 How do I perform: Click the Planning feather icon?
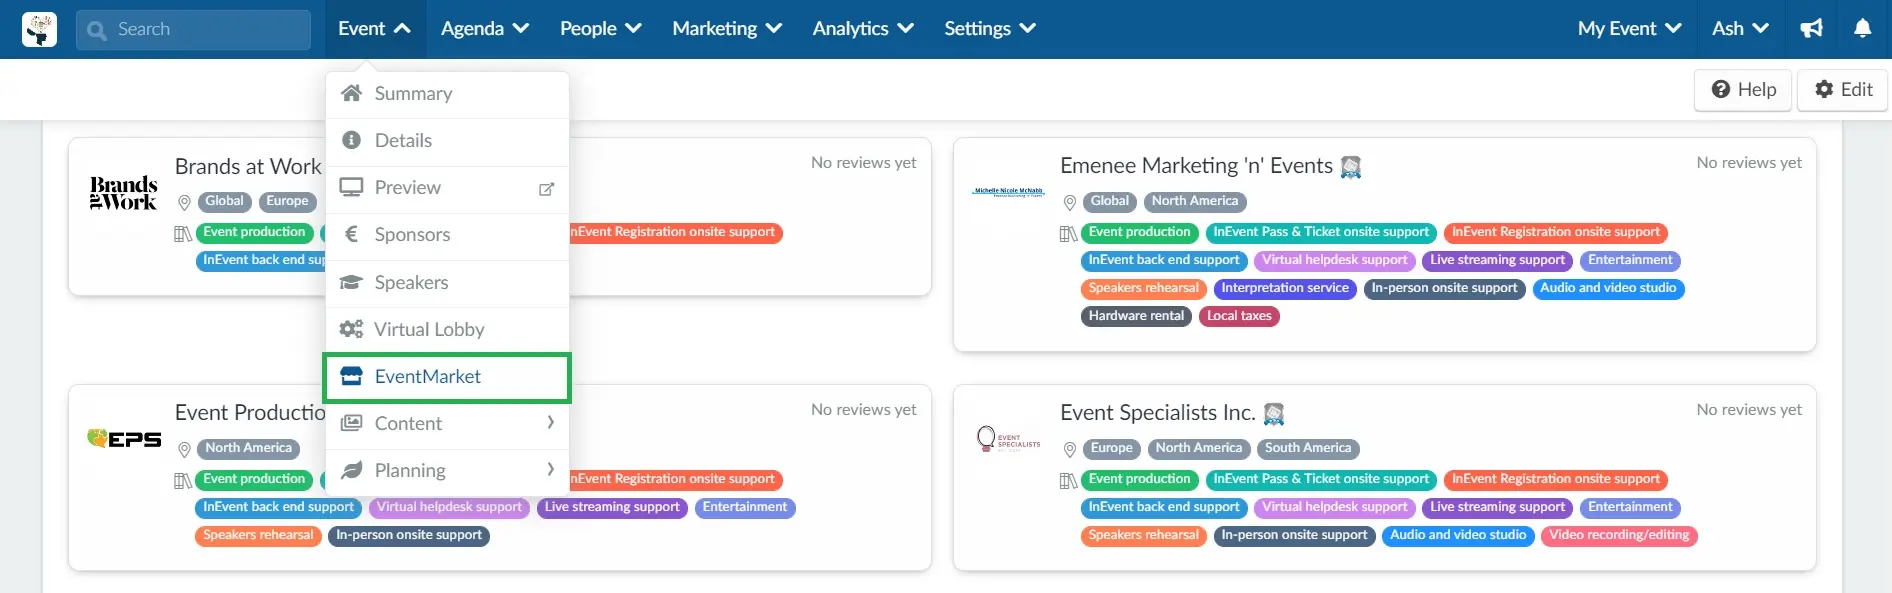pos(351,470)
